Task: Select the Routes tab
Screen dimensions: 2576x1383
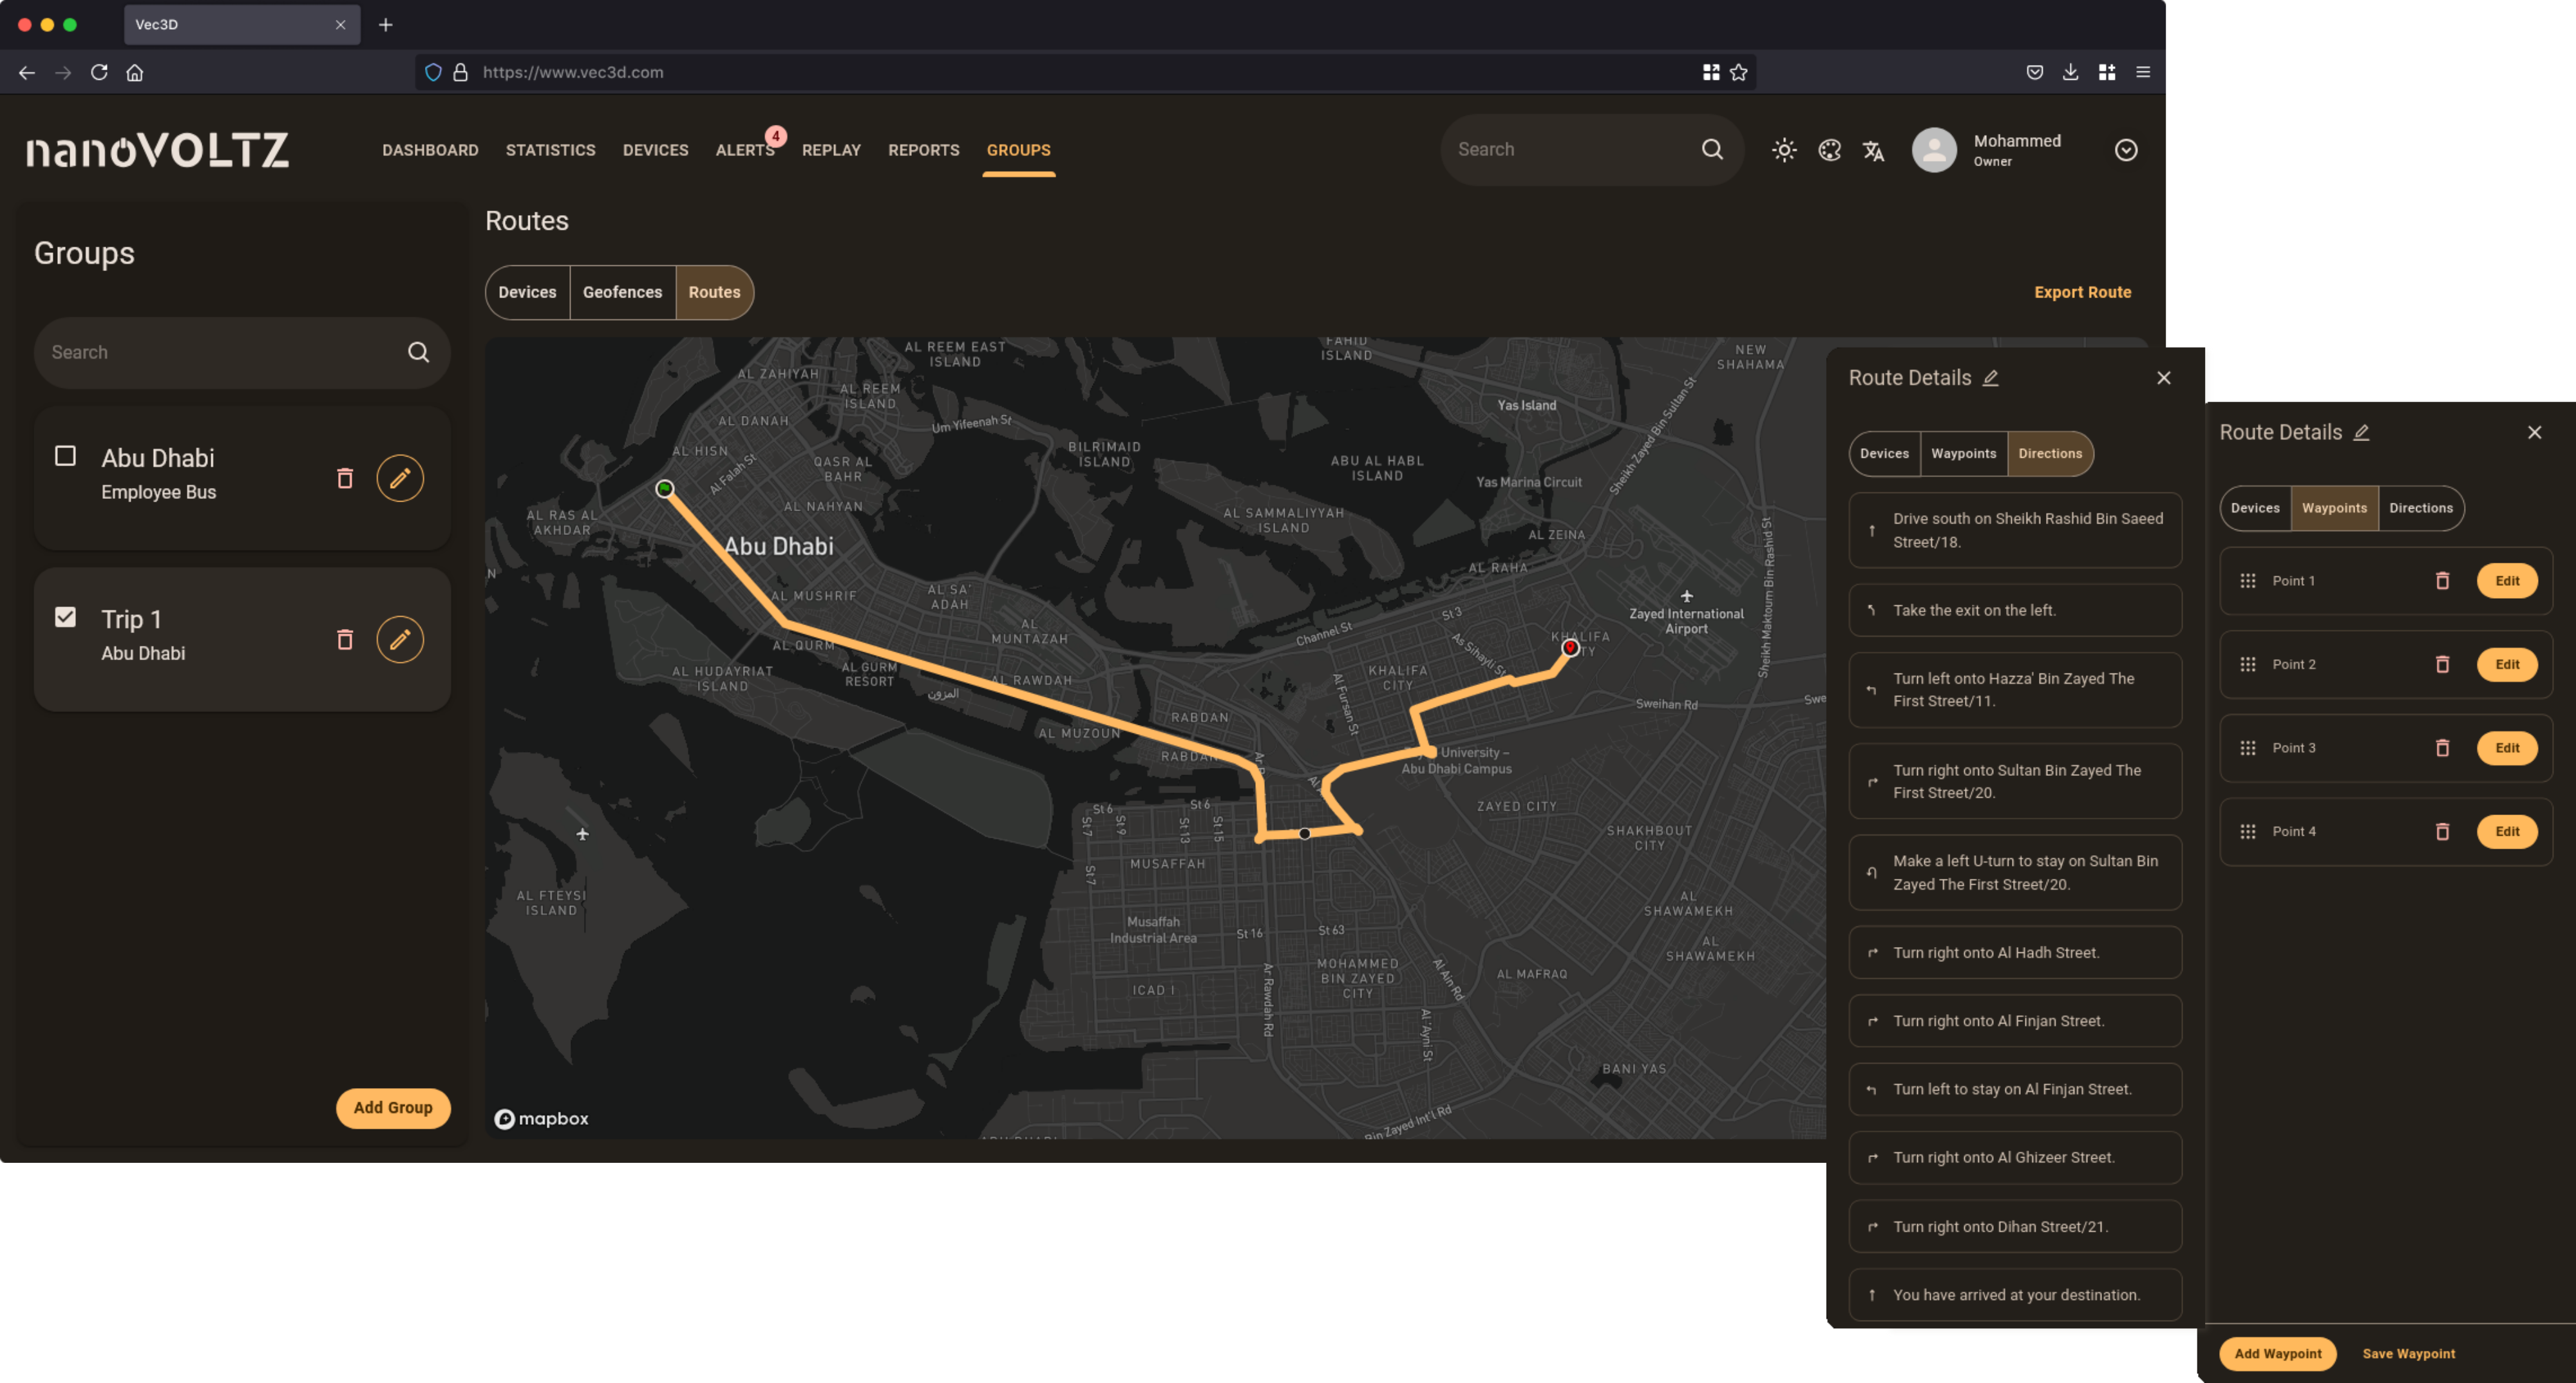Action: pyautogui.click(x=714, y=292)
